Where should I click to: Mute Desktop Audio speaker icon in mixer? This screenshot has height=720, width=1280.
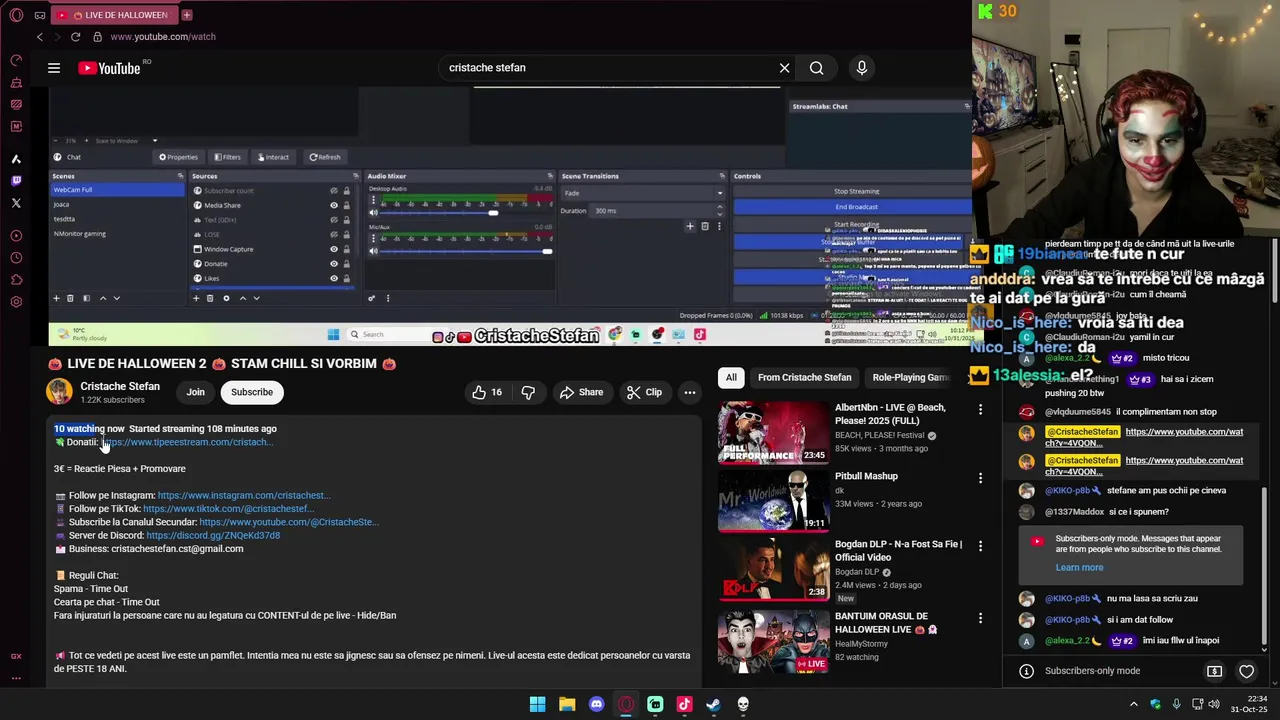pyautogui.click(x=374, y=213)
